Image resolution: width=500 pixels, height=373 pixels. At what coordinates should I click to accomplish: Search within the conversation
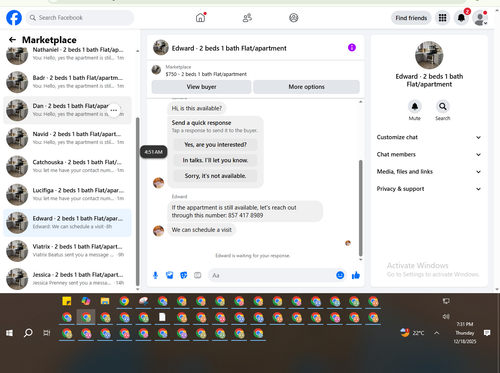(x=443, y=107)
